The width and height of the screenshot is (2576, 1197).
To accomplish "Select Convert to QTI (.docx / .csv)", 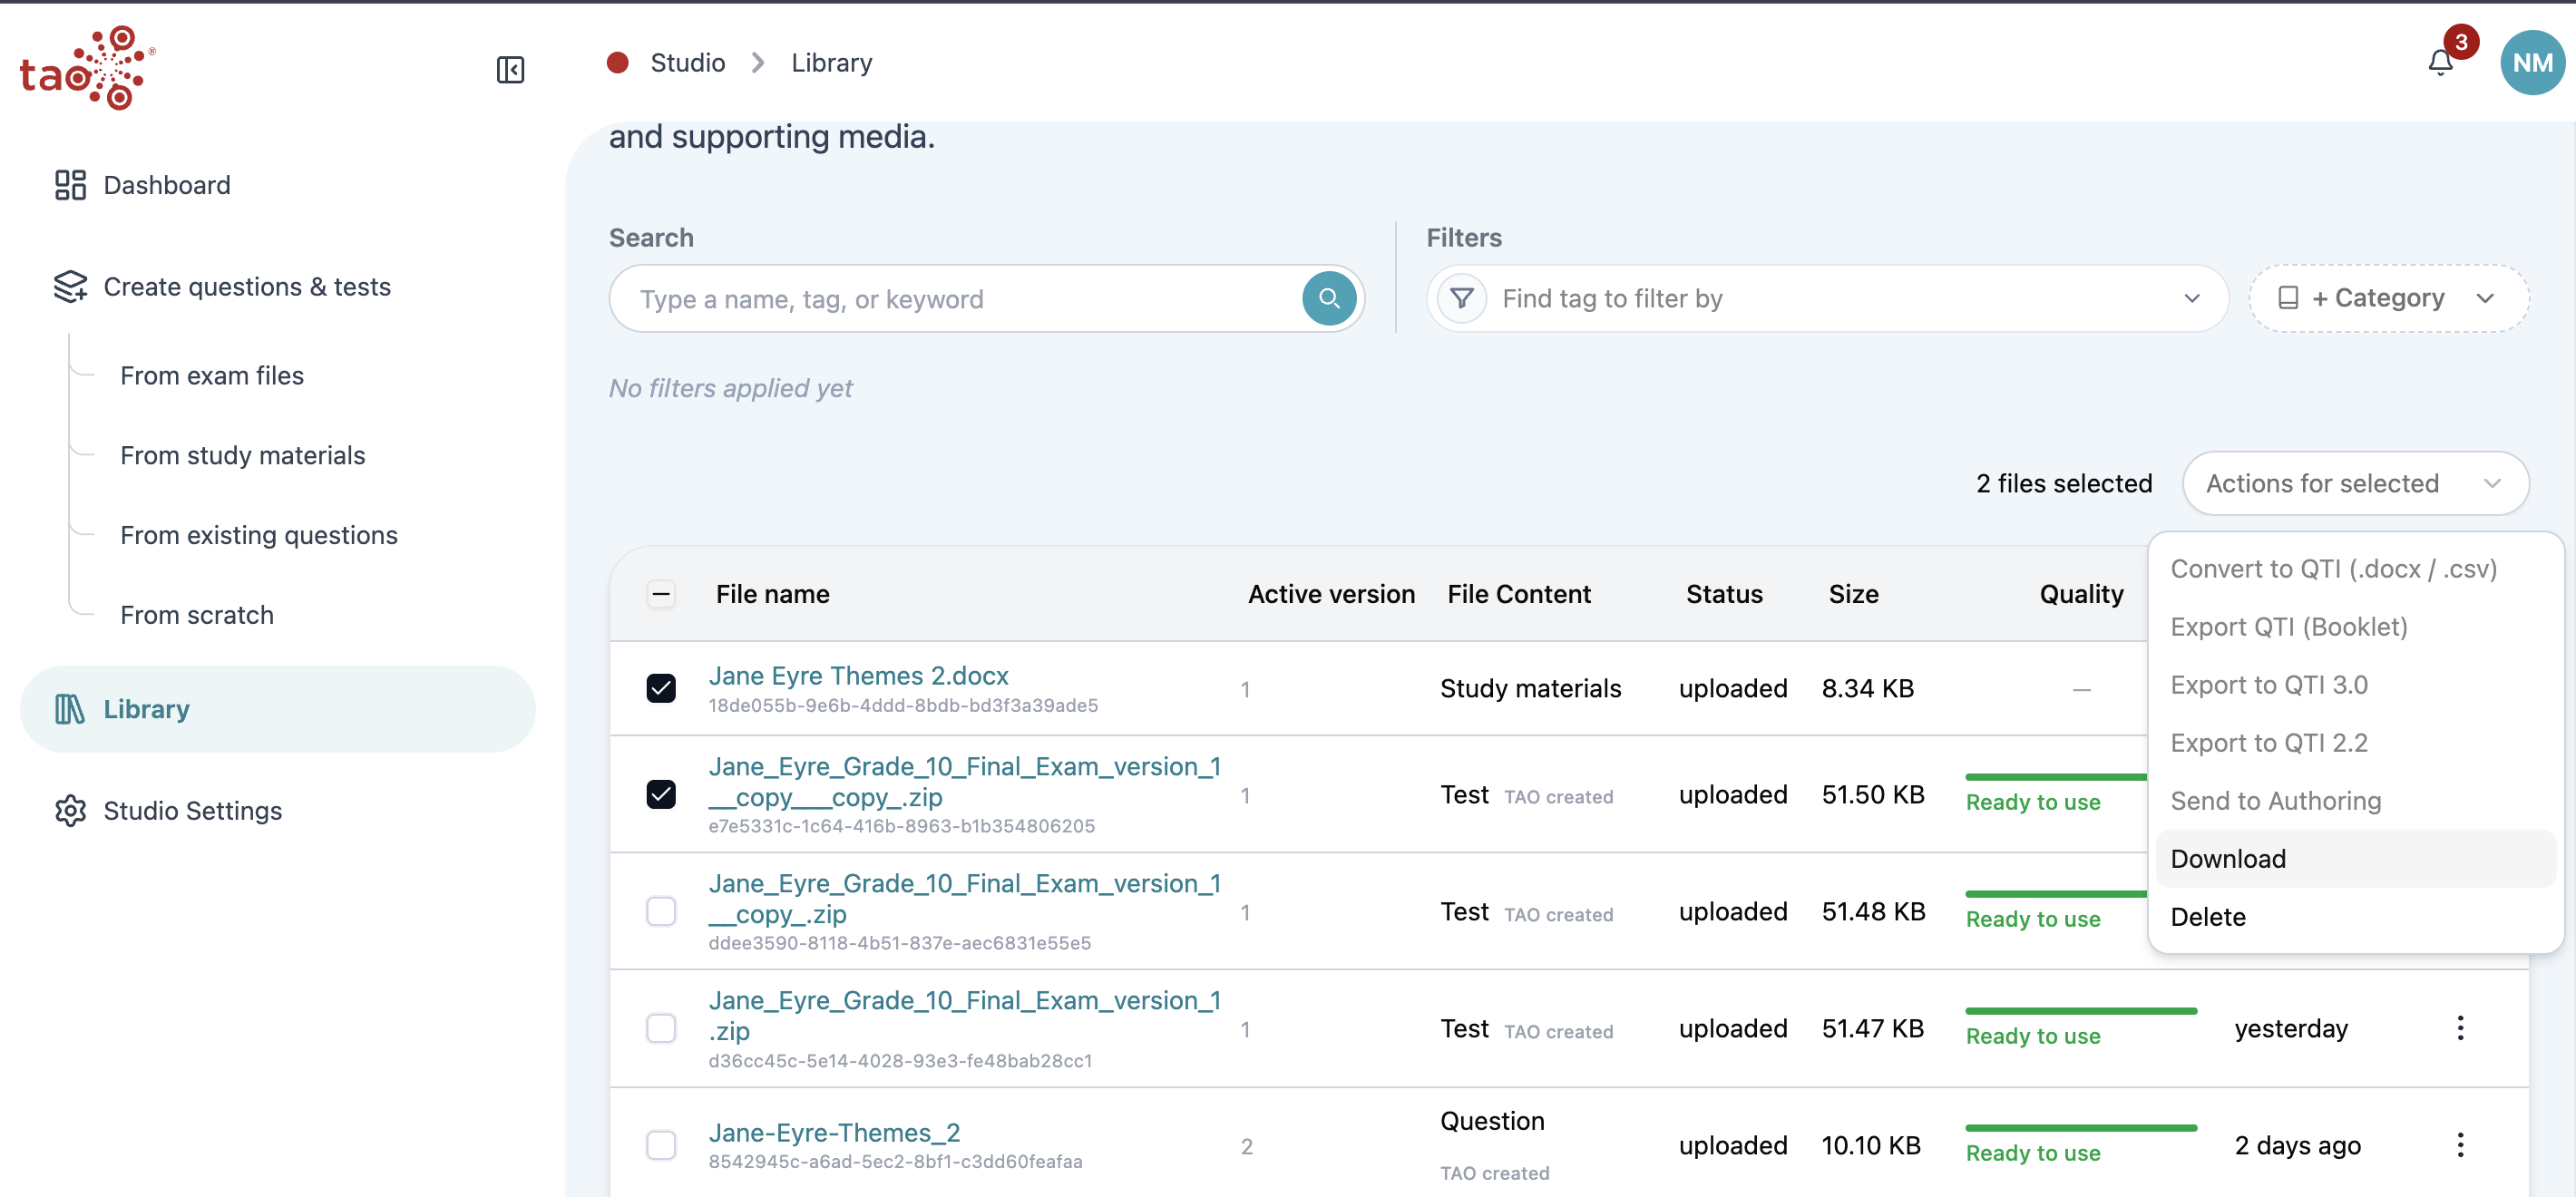I will tap(2355, 569).
